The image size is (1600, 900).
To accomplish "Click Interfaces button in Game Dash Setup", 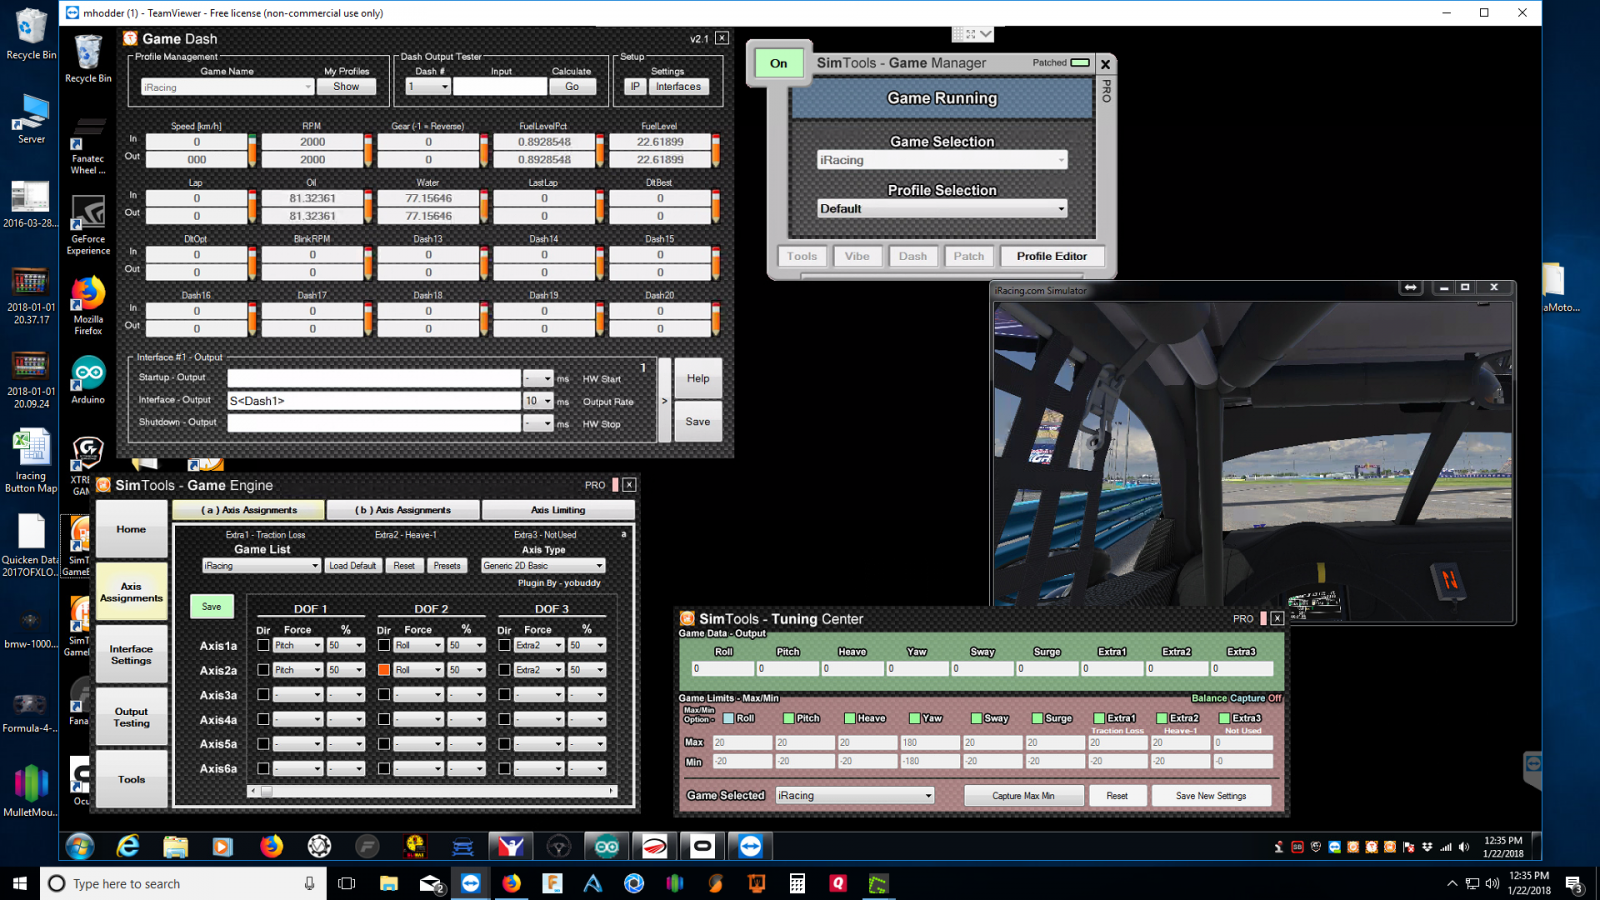I will pos(678,87).
